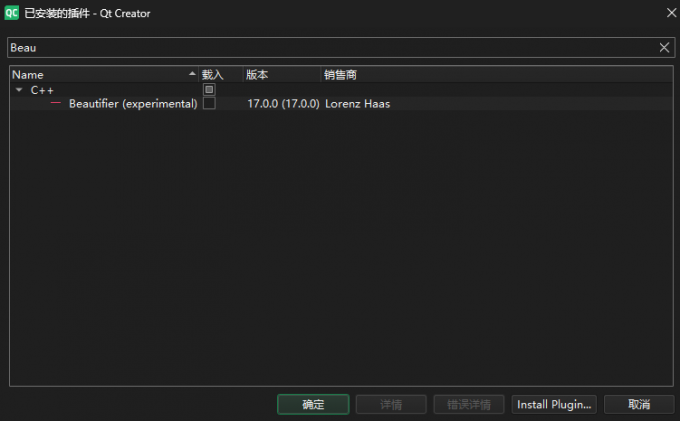Sort plugins by the Name column header
The image size is (680, 421).
[x=90, y=74]
